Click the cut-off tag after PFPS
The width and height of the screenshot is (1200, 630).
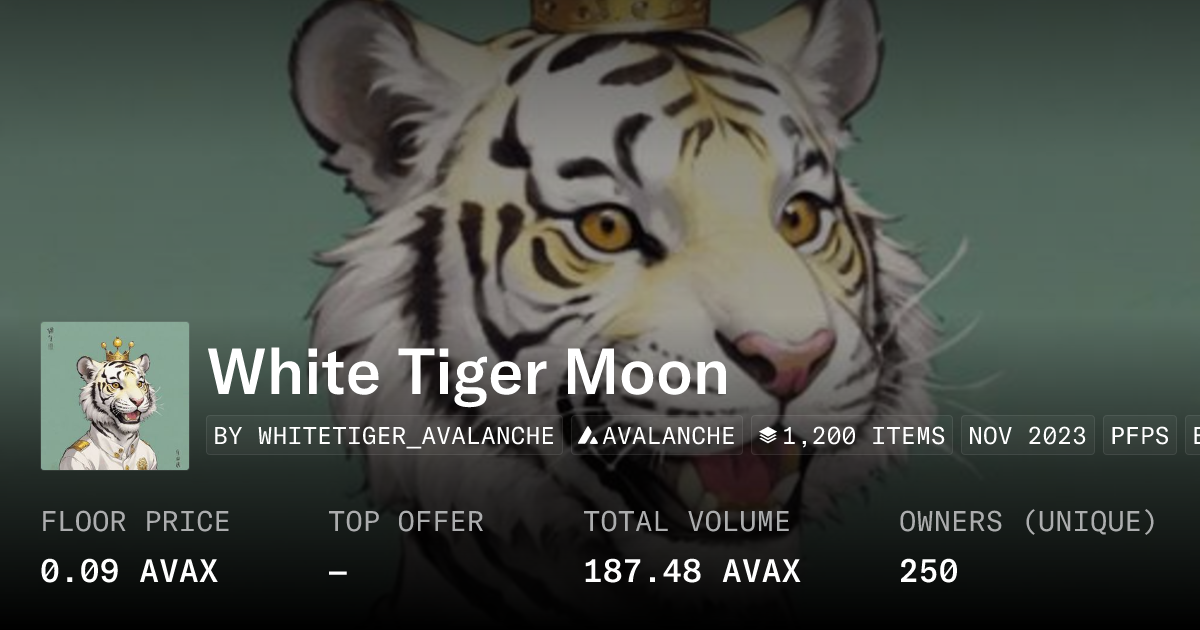(x=1192, y=436)
